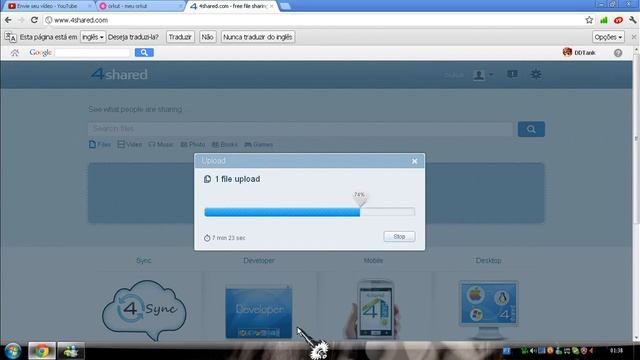
Task: Click the volume speaker tray icon
Action: (x=533, y=350)
